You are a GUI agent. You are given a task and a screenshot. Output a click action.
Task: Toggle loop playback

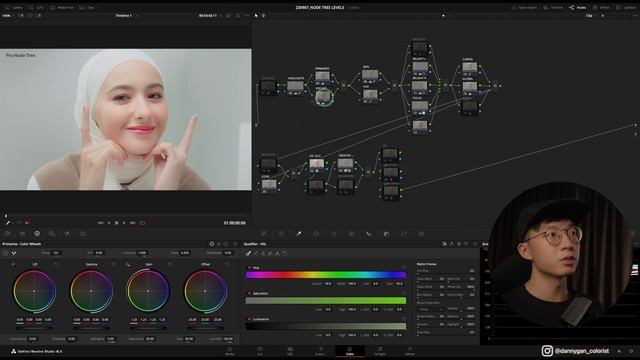[142, 223]
